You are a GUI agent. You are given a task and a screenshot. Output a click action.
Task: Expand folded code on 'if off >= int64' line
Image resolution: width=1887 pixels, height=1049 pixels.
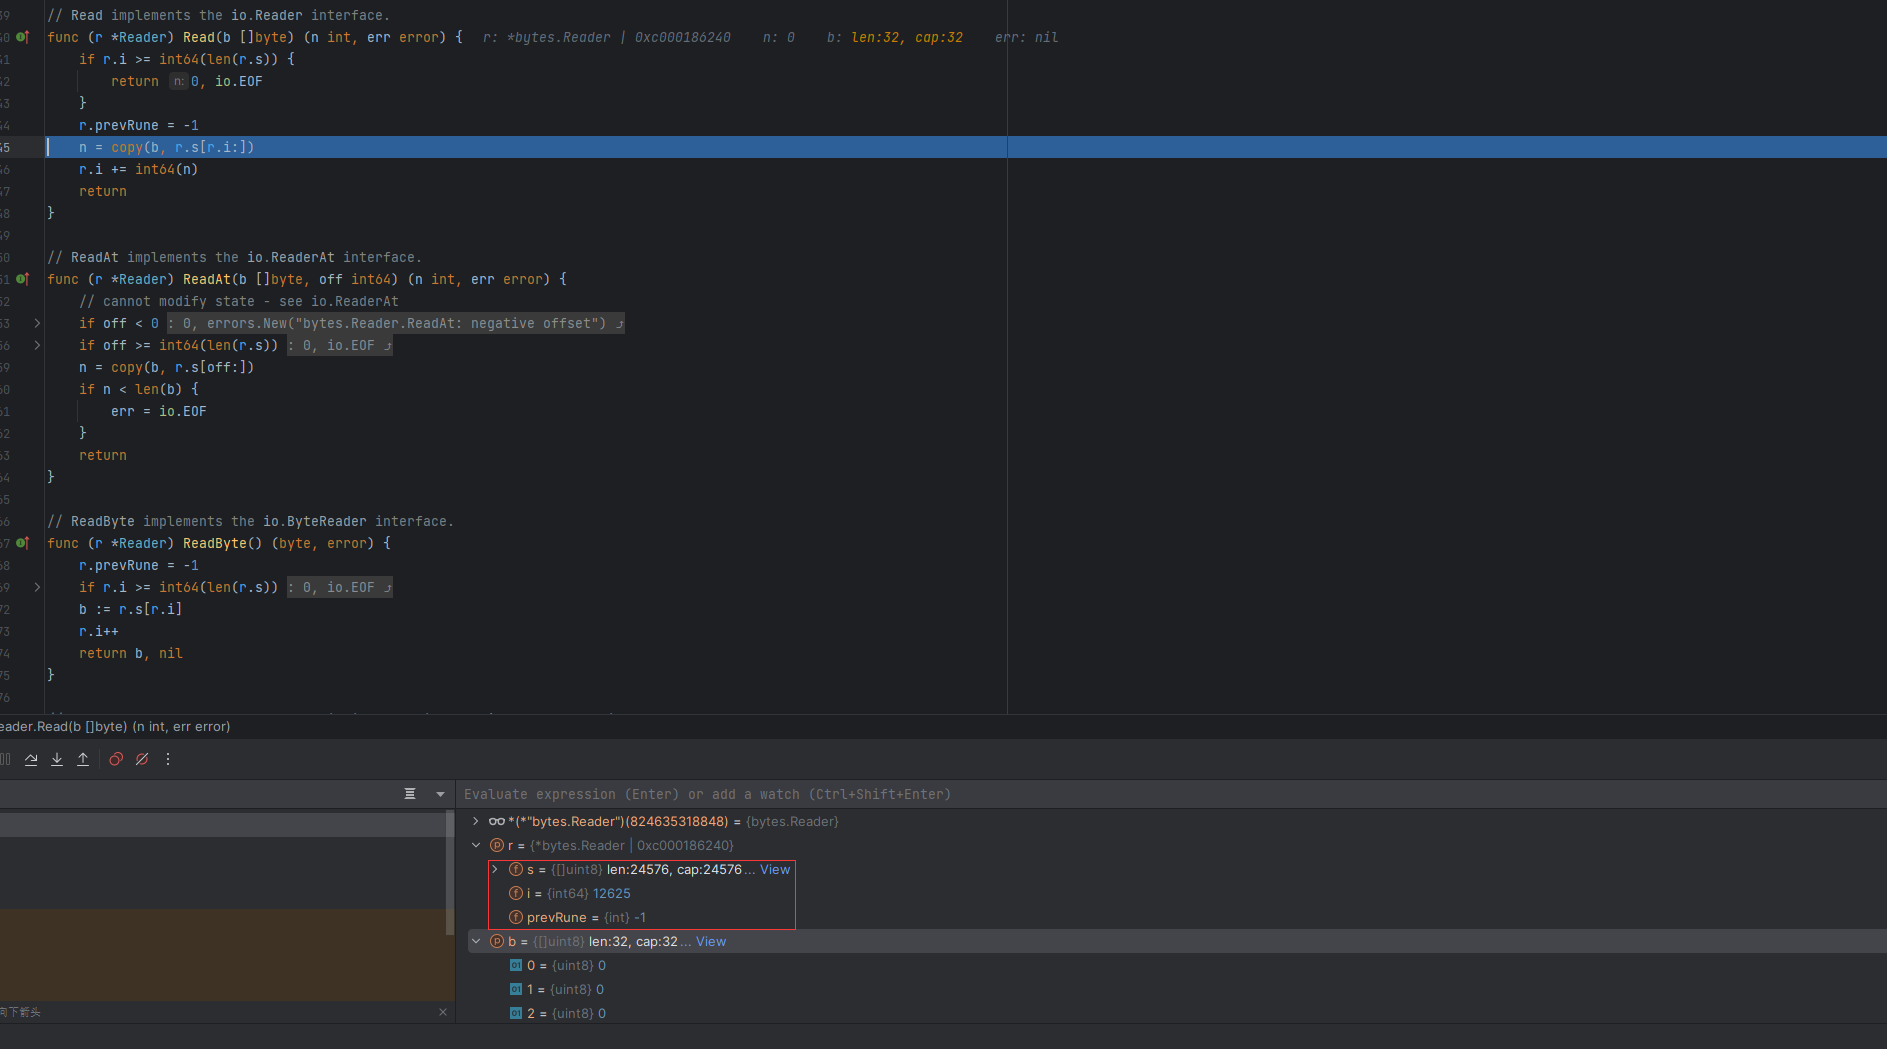pyautogui.click(x=37, y=345)
